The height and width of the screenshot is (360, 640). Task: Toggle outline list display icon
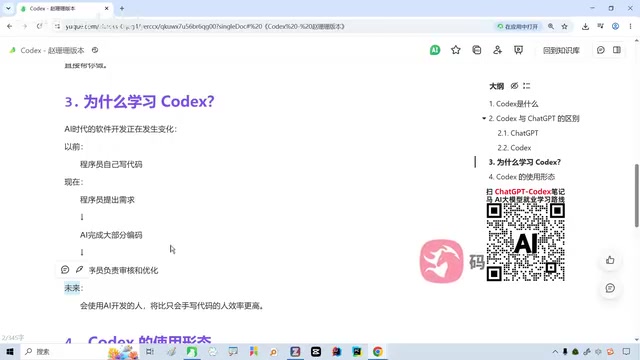[527, 86]
